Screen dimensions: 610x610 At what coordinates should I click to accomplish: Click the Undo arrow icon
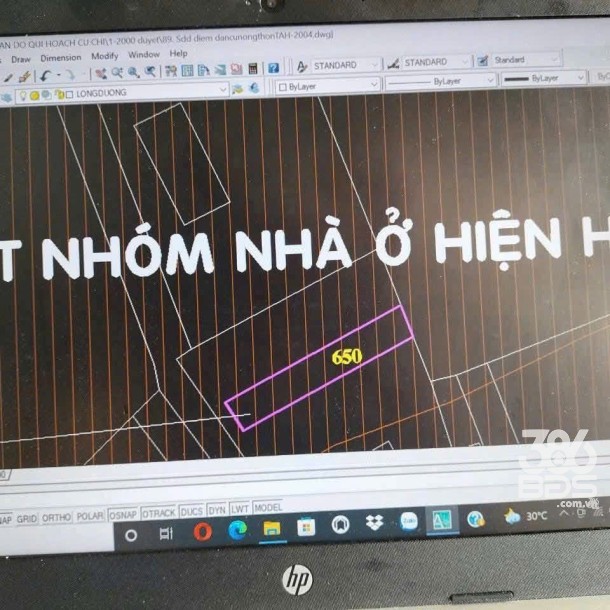(x=46, y=75)
